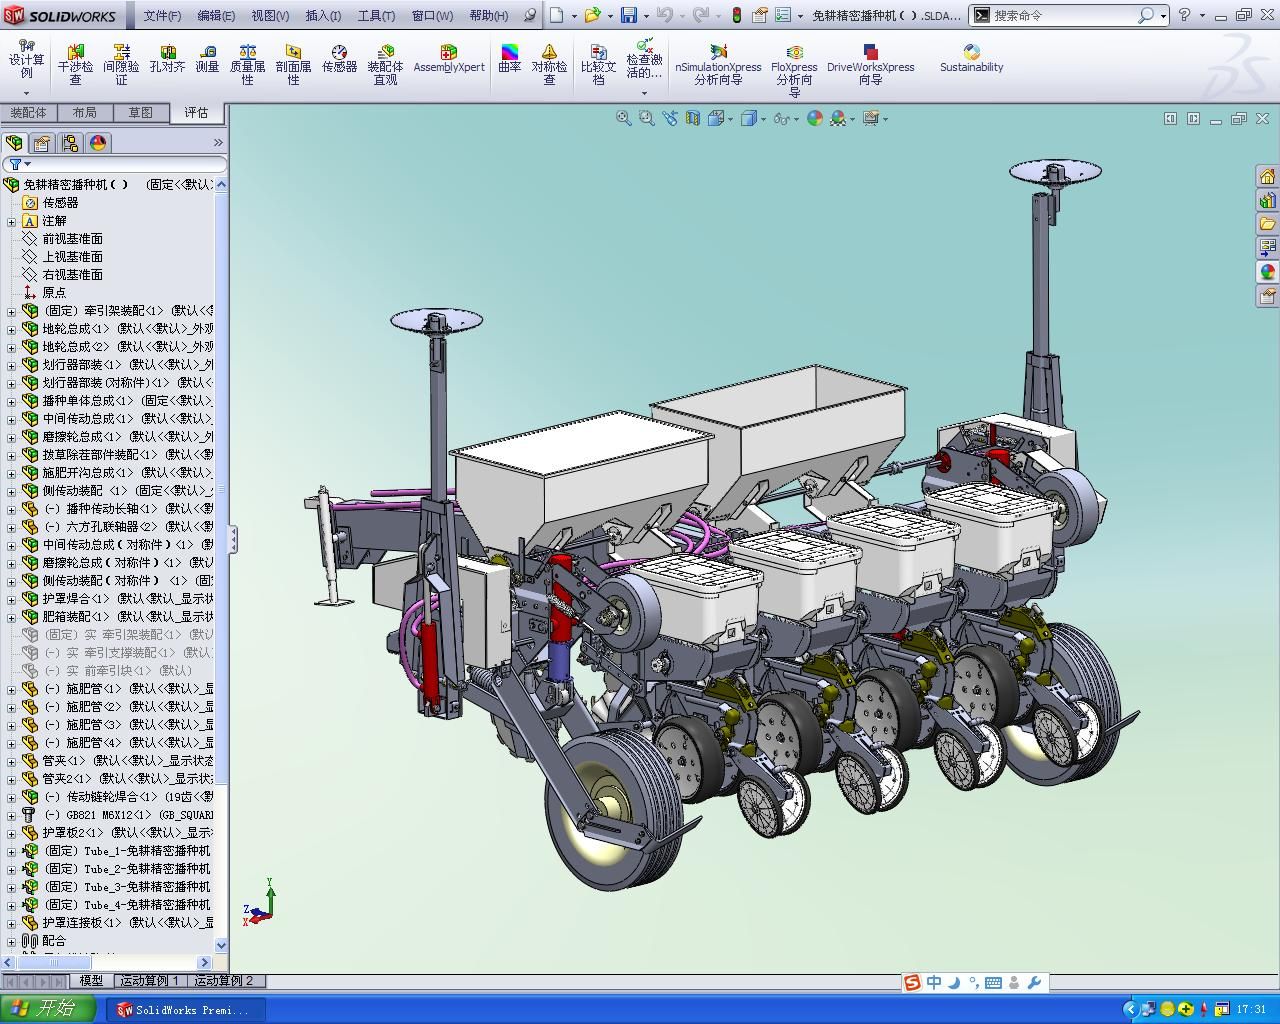Viewport: 1280px width, 1024px height.
Task: Click the 传感器 sensor toolbar icon
Action: pyautogui.click(x=339, y=60)
